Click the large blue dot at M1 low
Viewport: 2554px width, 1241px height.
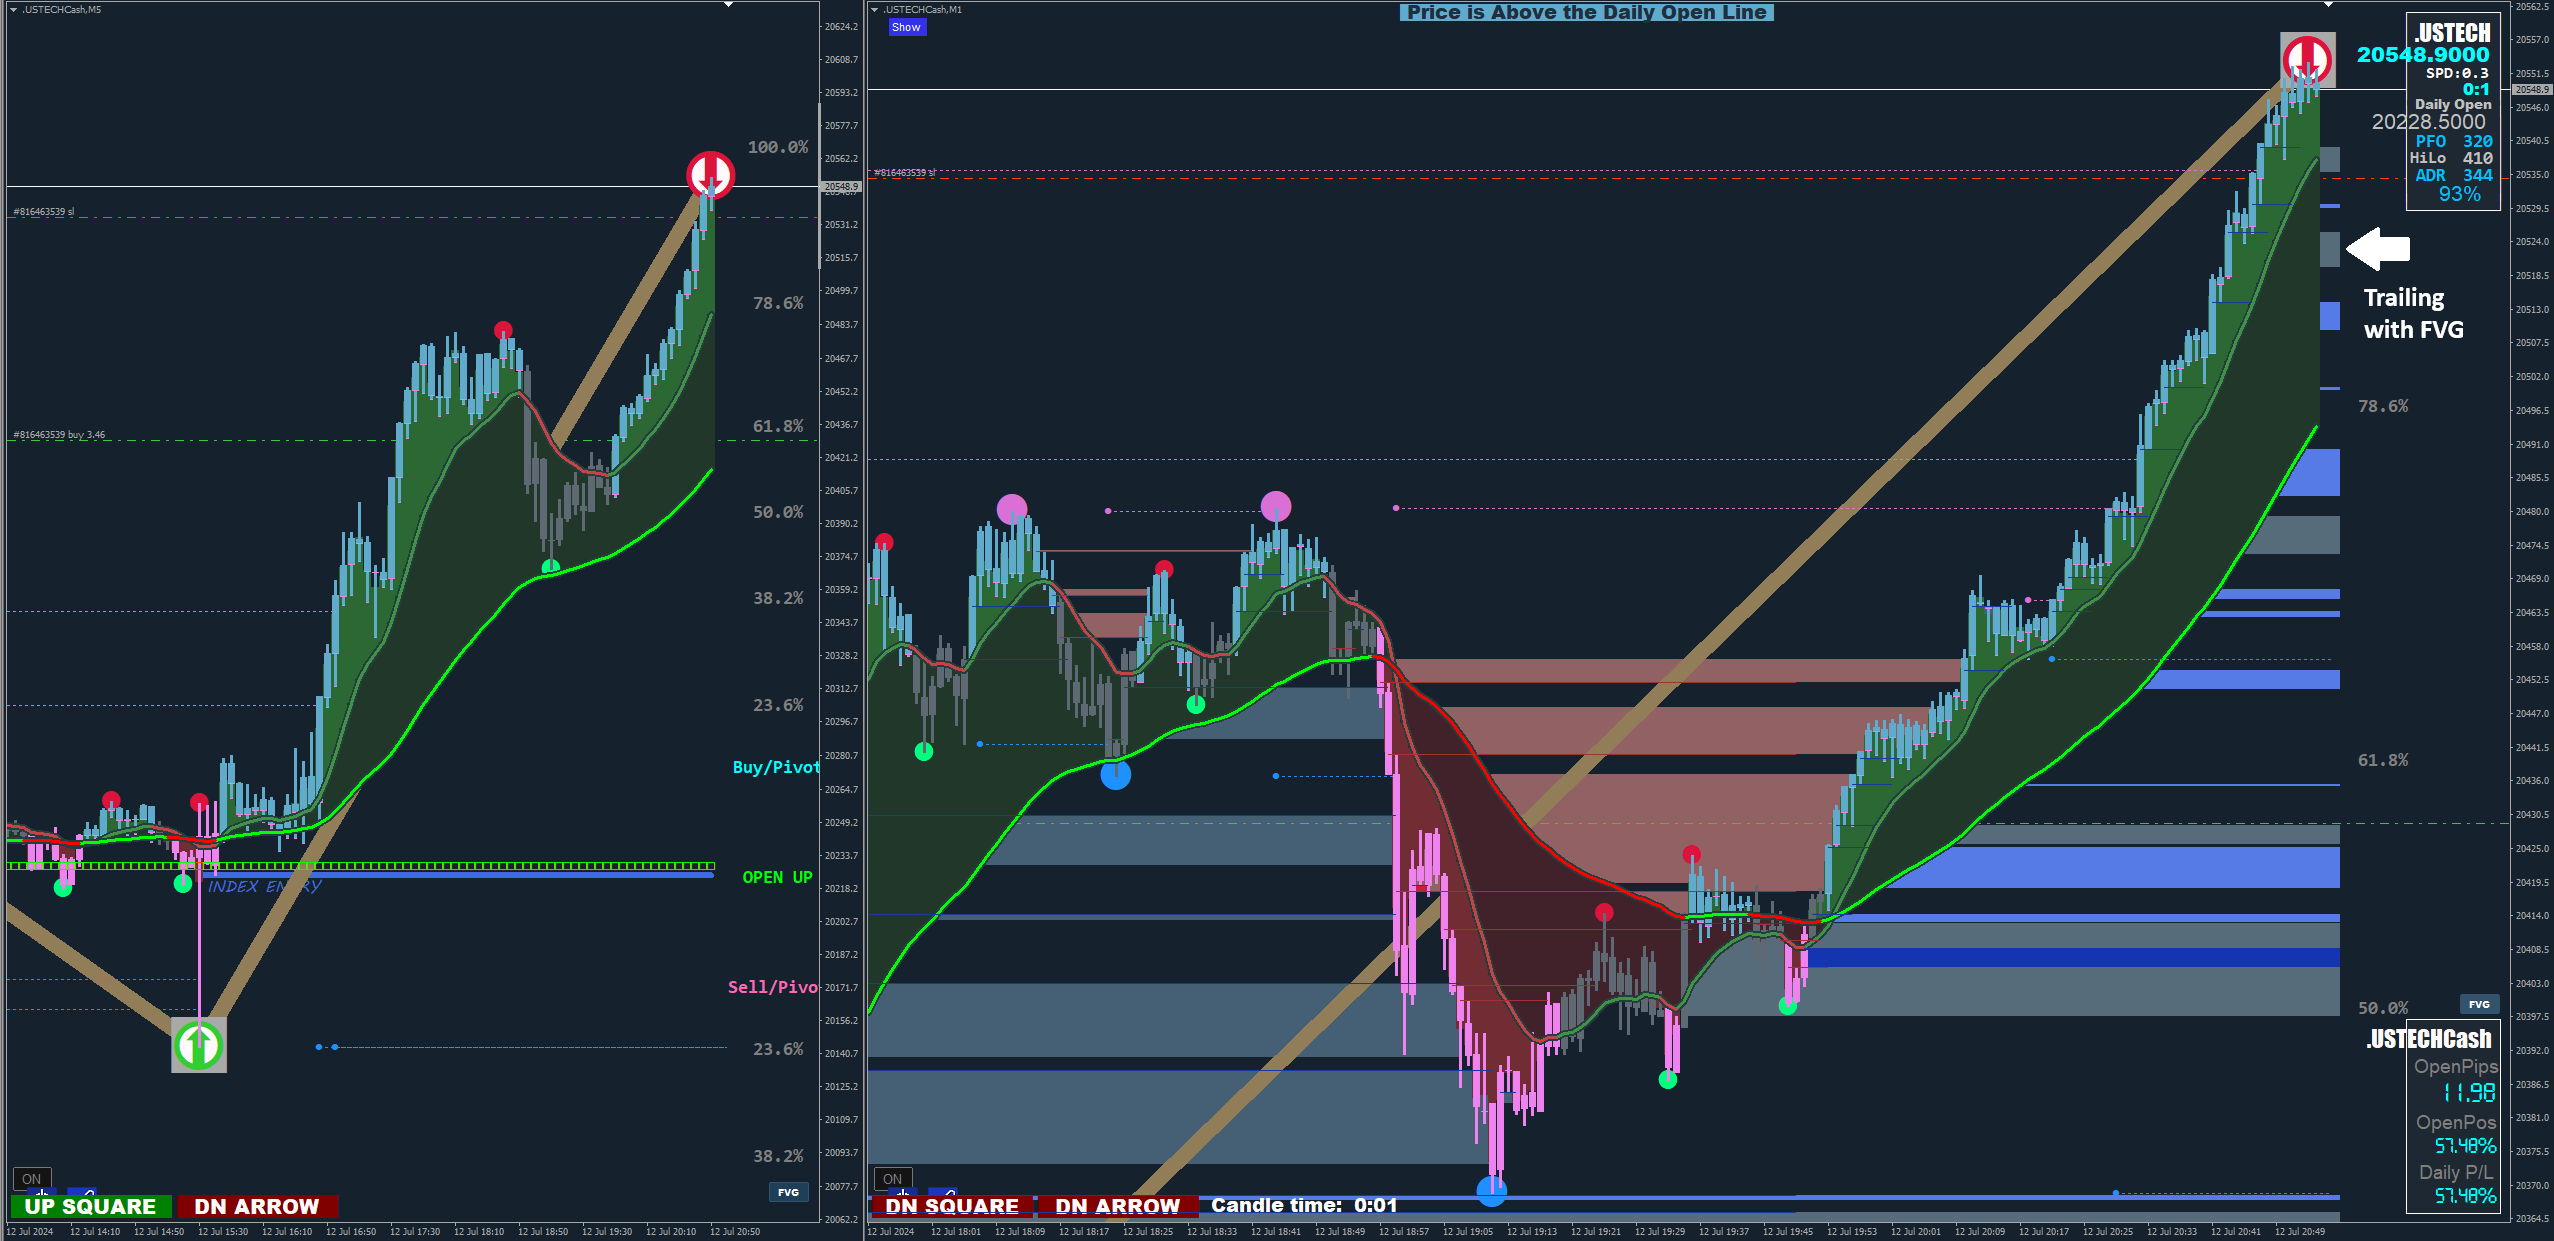(x=1491, y=1190)
